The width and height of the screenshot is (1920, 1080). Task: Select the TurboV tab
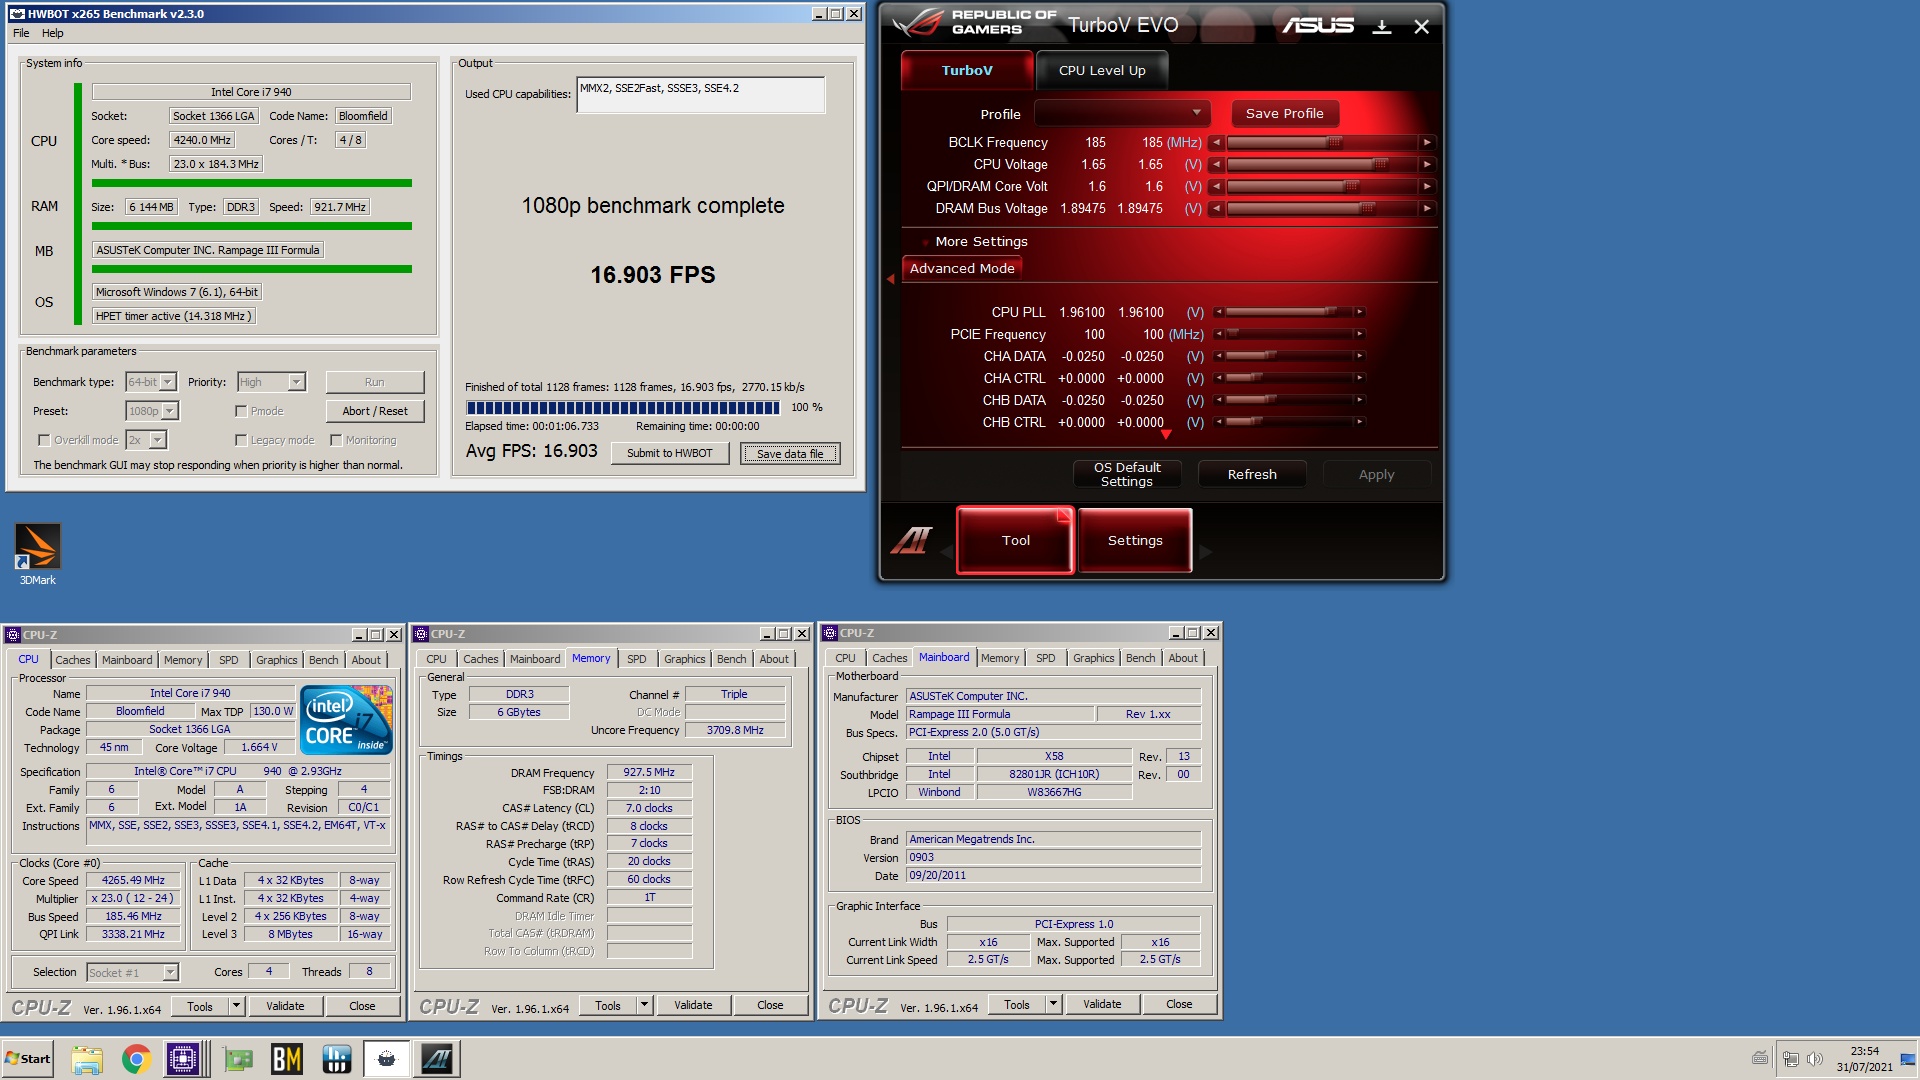click(967, 70)
